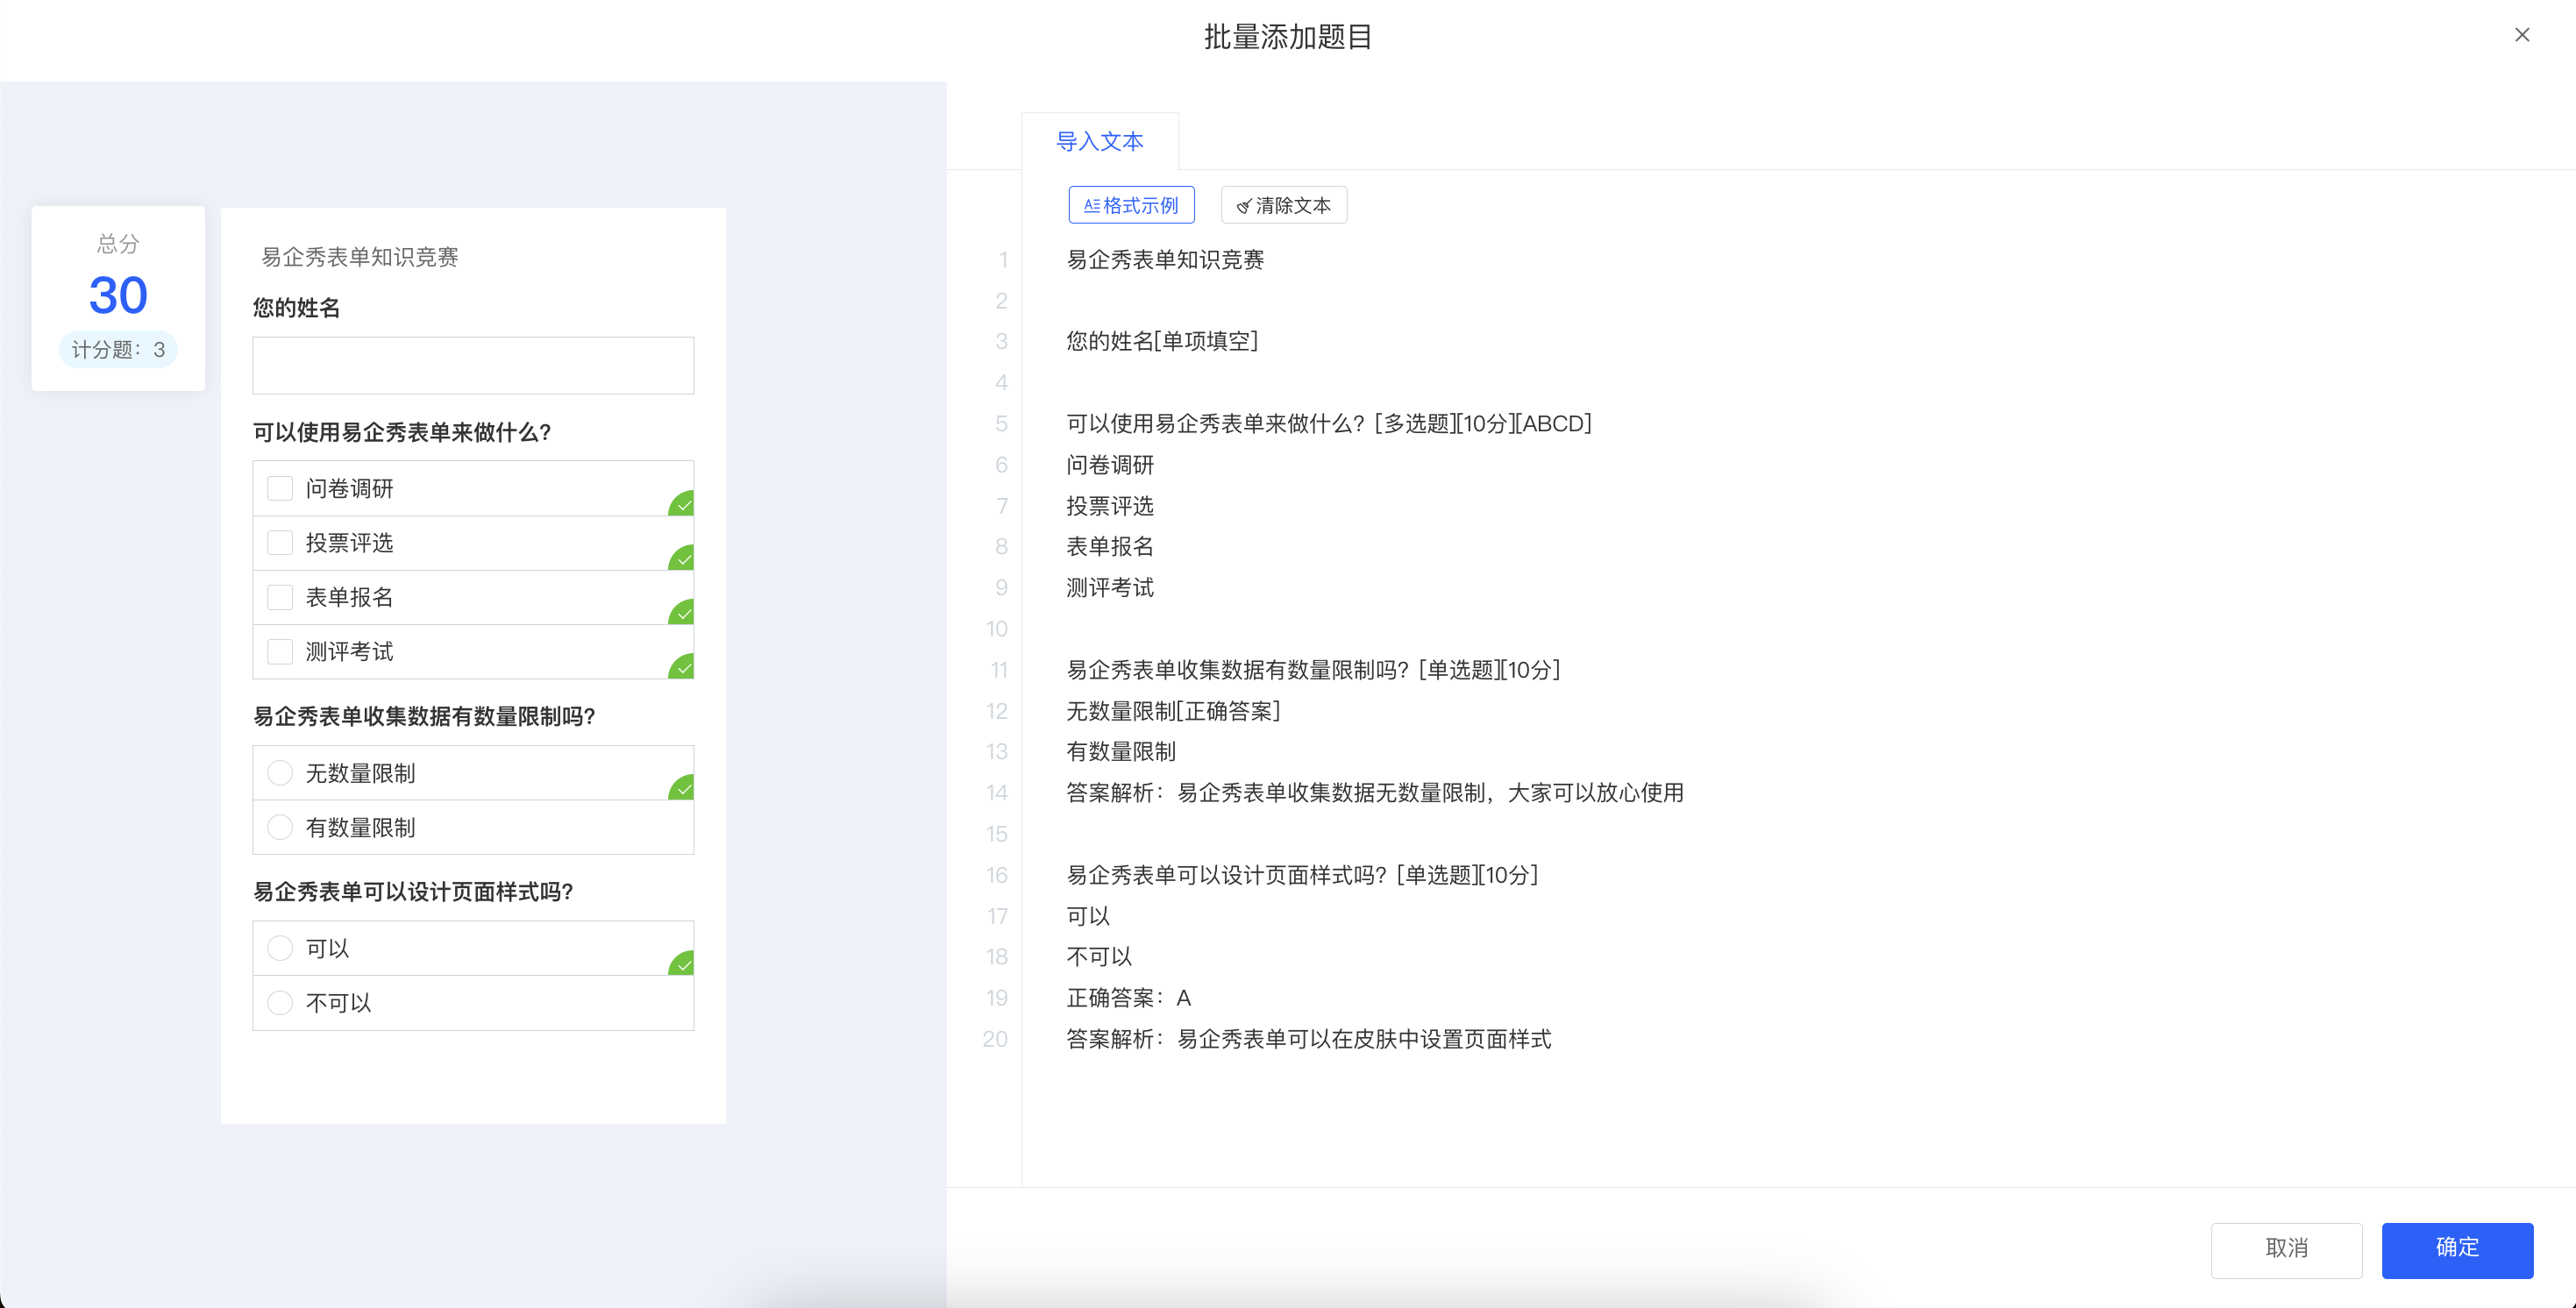Select the 有数量限制 radio option
2576x1308 pixels.
pos(280,827)
